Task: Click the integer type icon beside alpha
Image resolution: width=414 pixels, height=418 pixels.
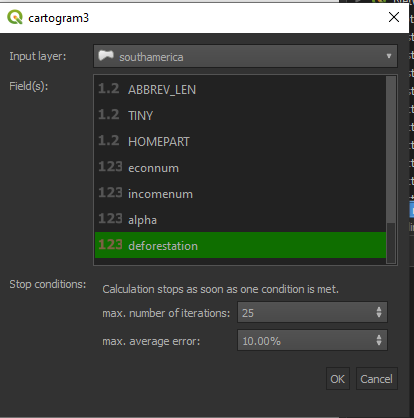Action: (110, 219)
